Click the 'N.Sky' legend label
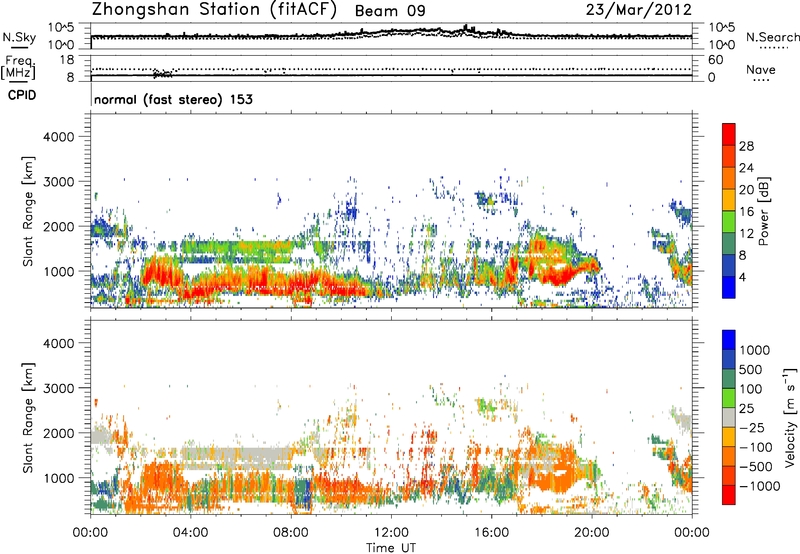 click(x=19, y=37)
